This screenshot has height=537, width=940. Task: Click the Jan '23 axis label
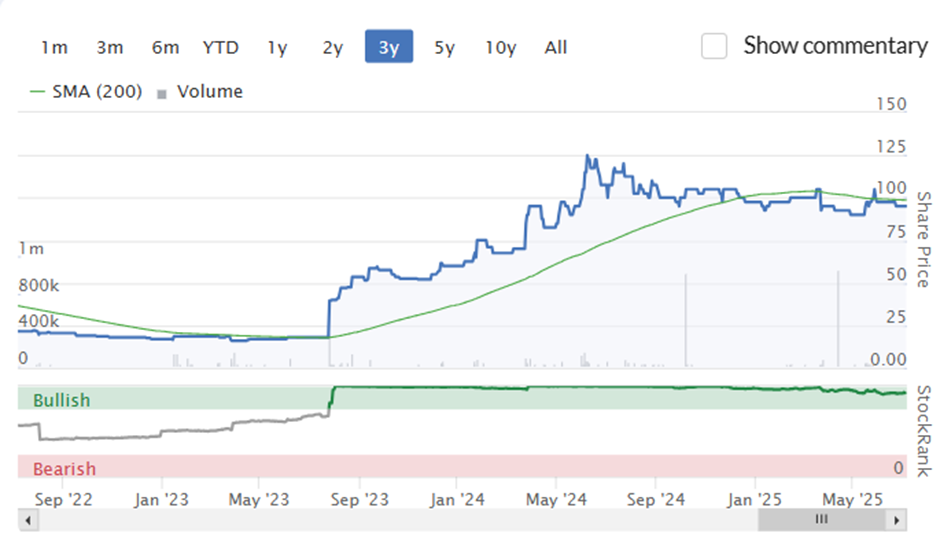[161, 500]
